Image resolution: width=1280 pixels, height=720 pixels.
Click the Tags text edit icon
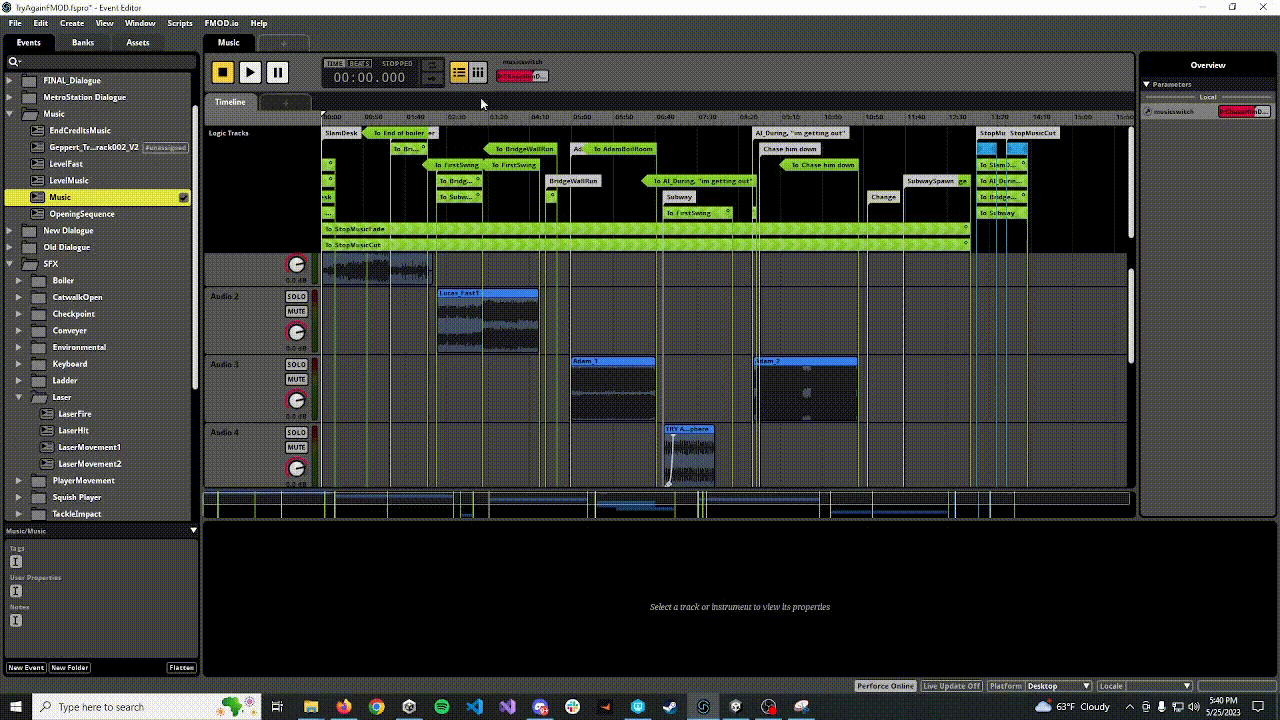tap(15, 561)
